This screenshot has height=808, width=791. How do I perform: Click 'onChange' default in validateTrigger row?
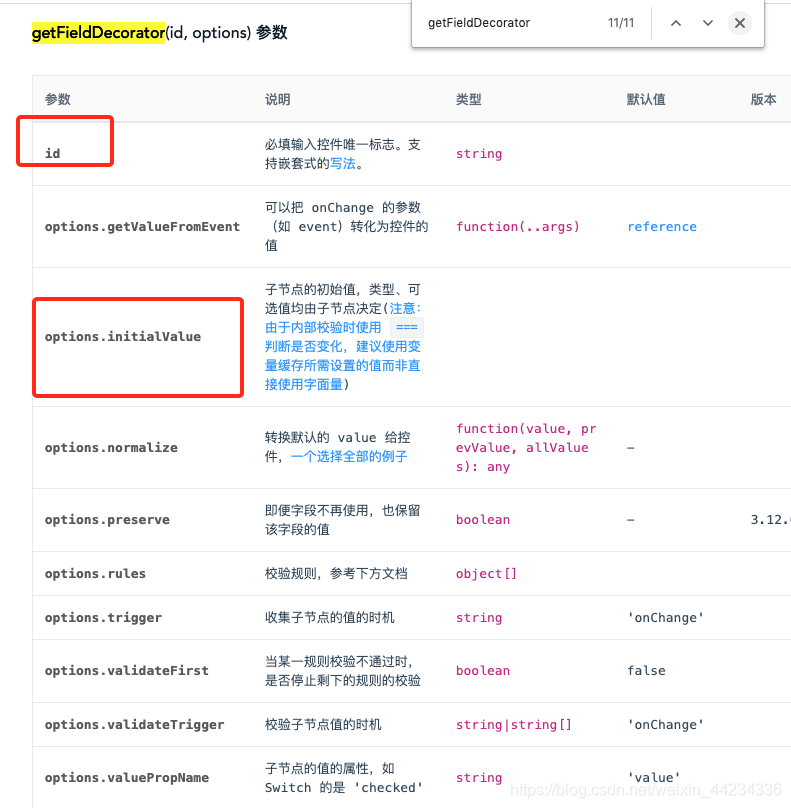point(665,725)
